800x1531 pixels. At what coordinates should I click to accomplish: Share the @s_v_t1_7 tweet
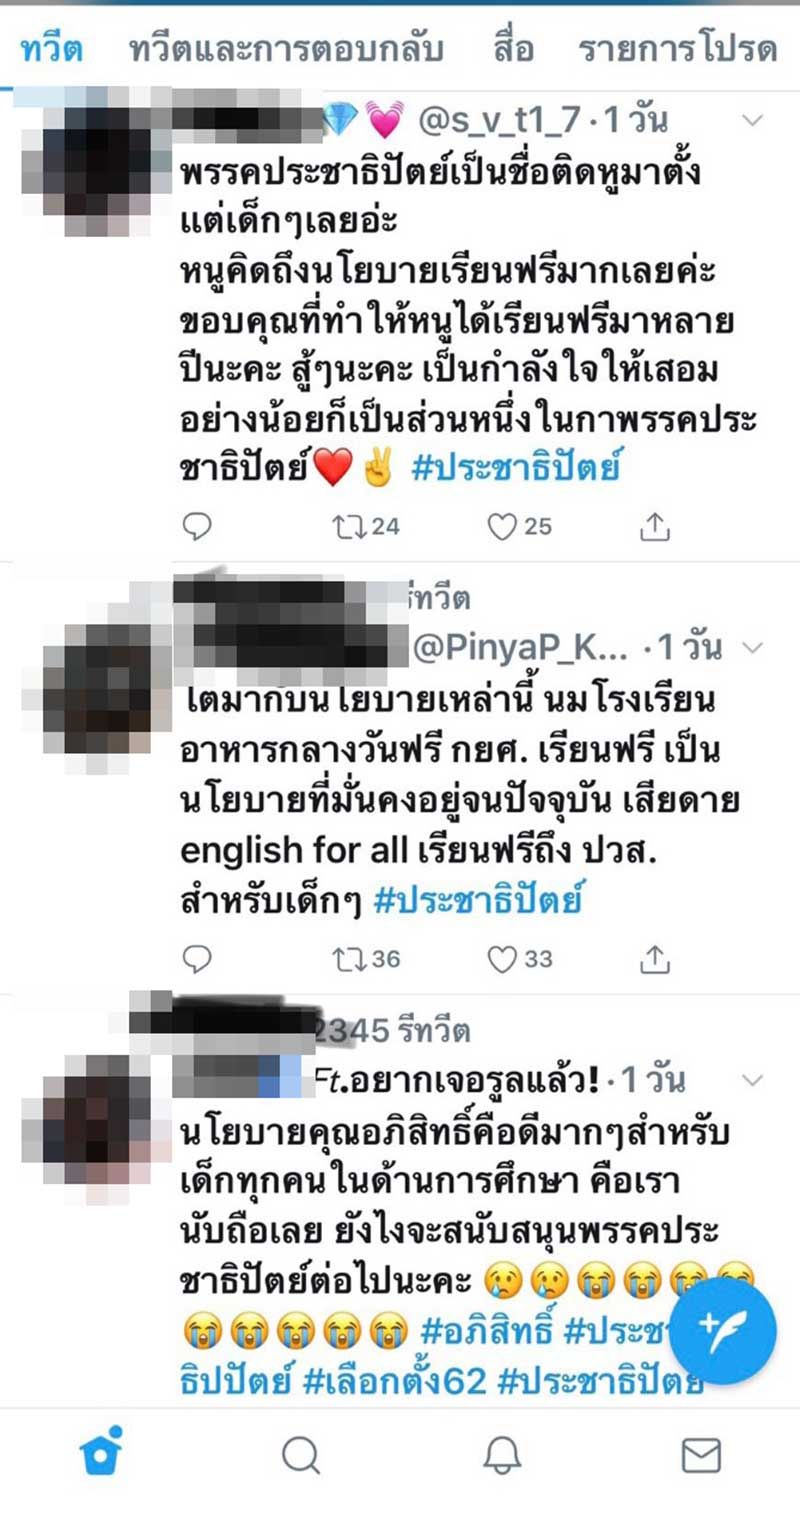[x=654, y=526]
